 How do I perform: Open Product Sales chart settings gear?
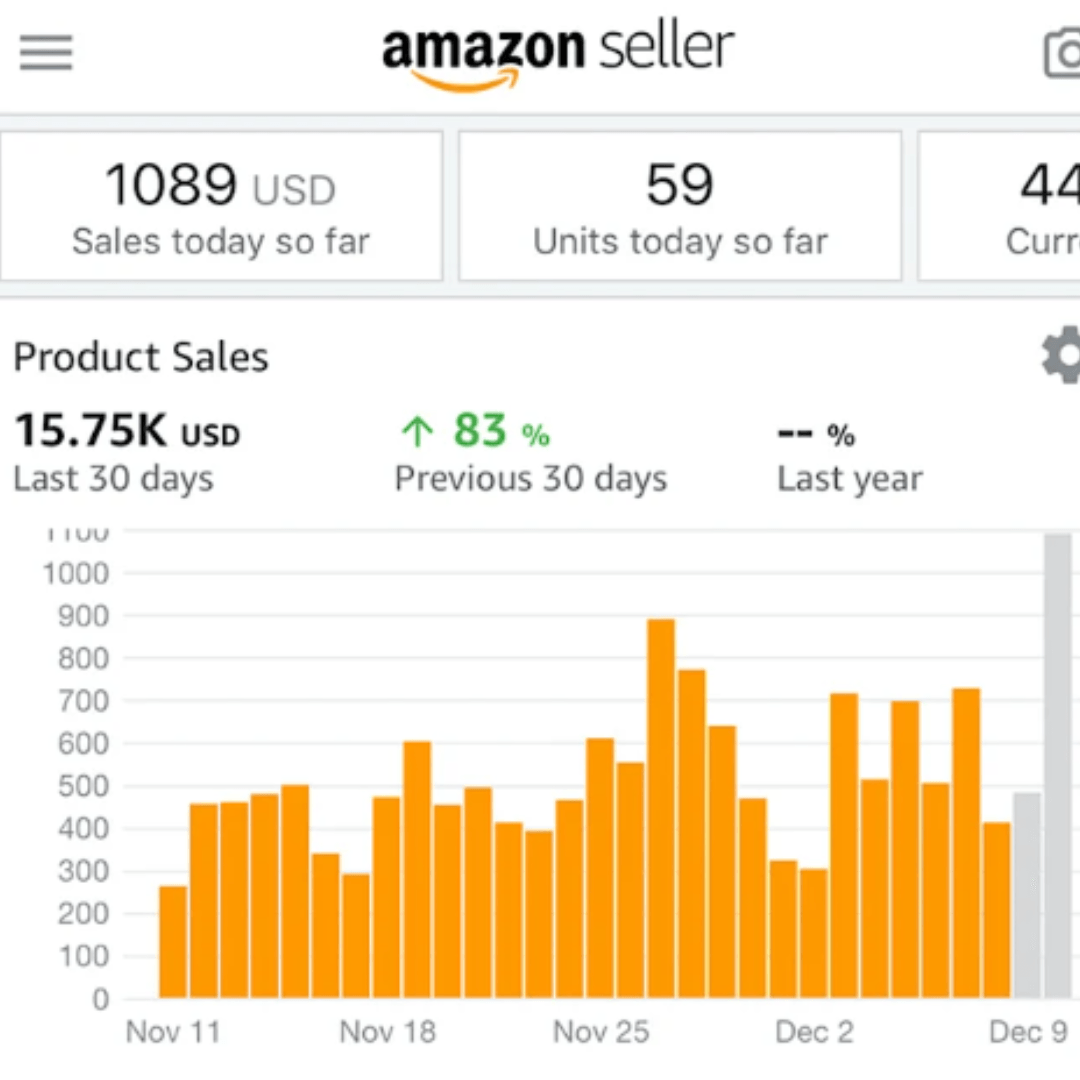(1060, 354)
